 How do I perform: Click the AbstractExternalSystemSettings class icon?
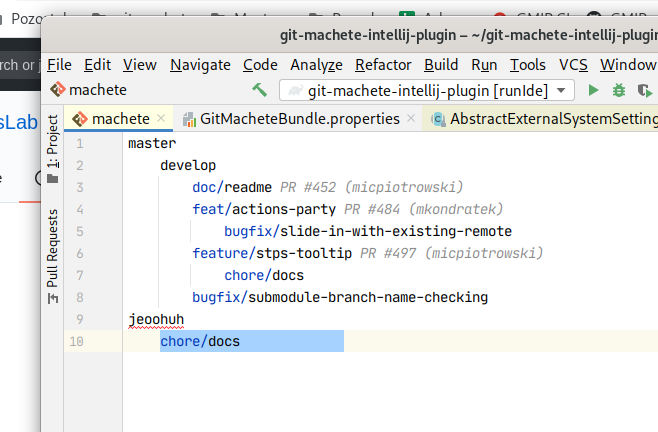click(439, 120)
